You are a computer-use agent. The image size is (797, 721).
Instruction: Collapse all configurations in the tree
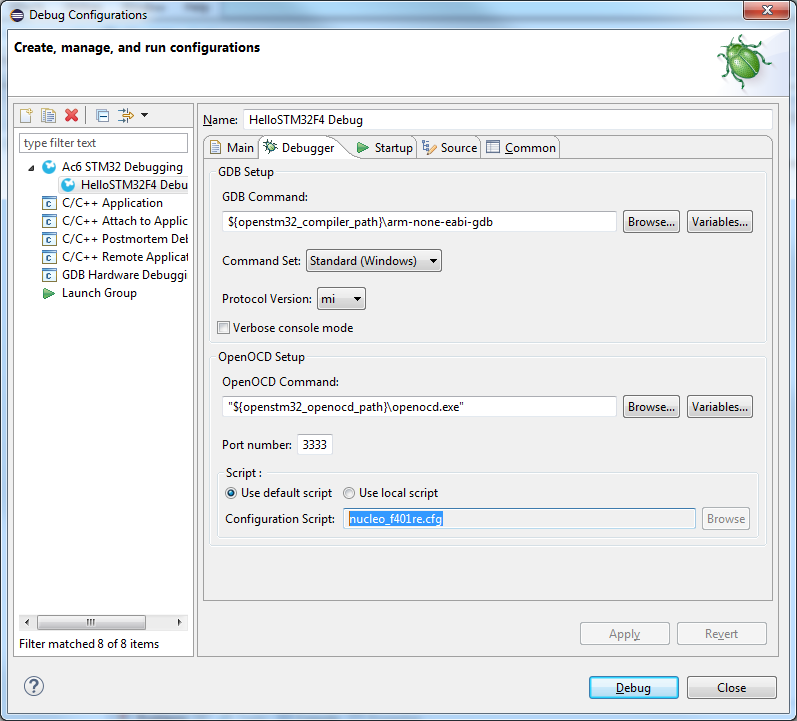coord(102,116)
